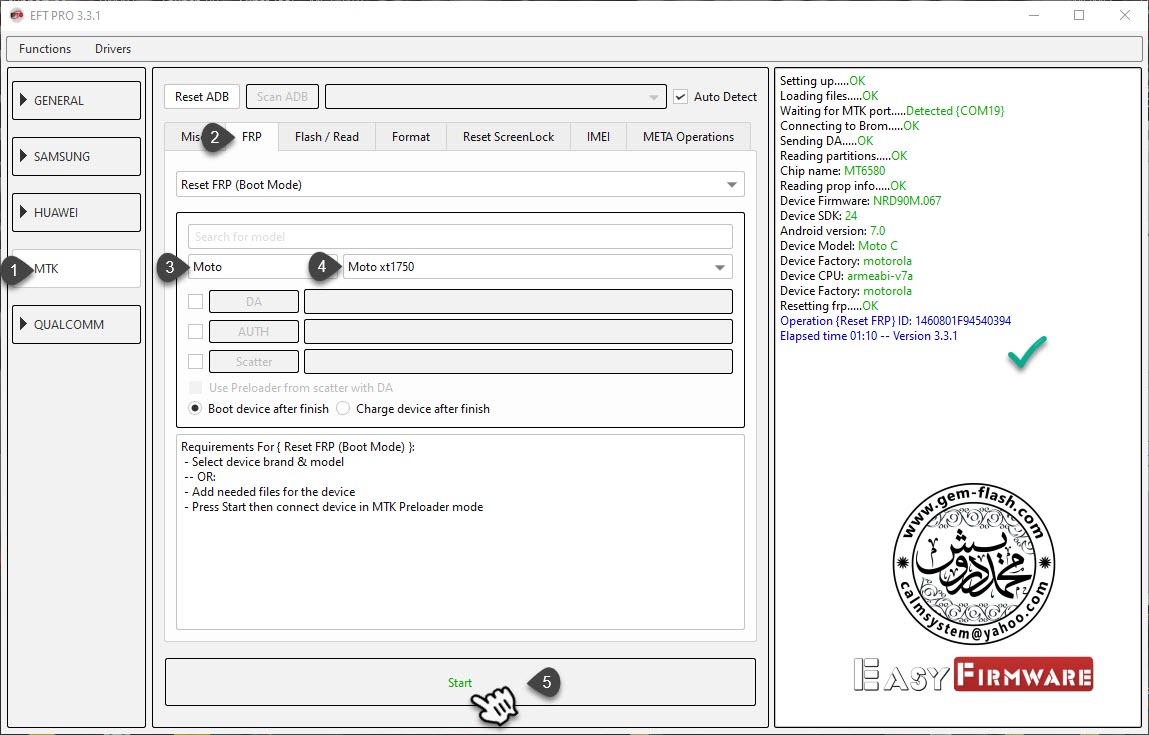The image size is (1149, 735).
Task: Click the Operation {Reset FRP} ID log line
Action: pyautogui.click(x=895, y=321)
